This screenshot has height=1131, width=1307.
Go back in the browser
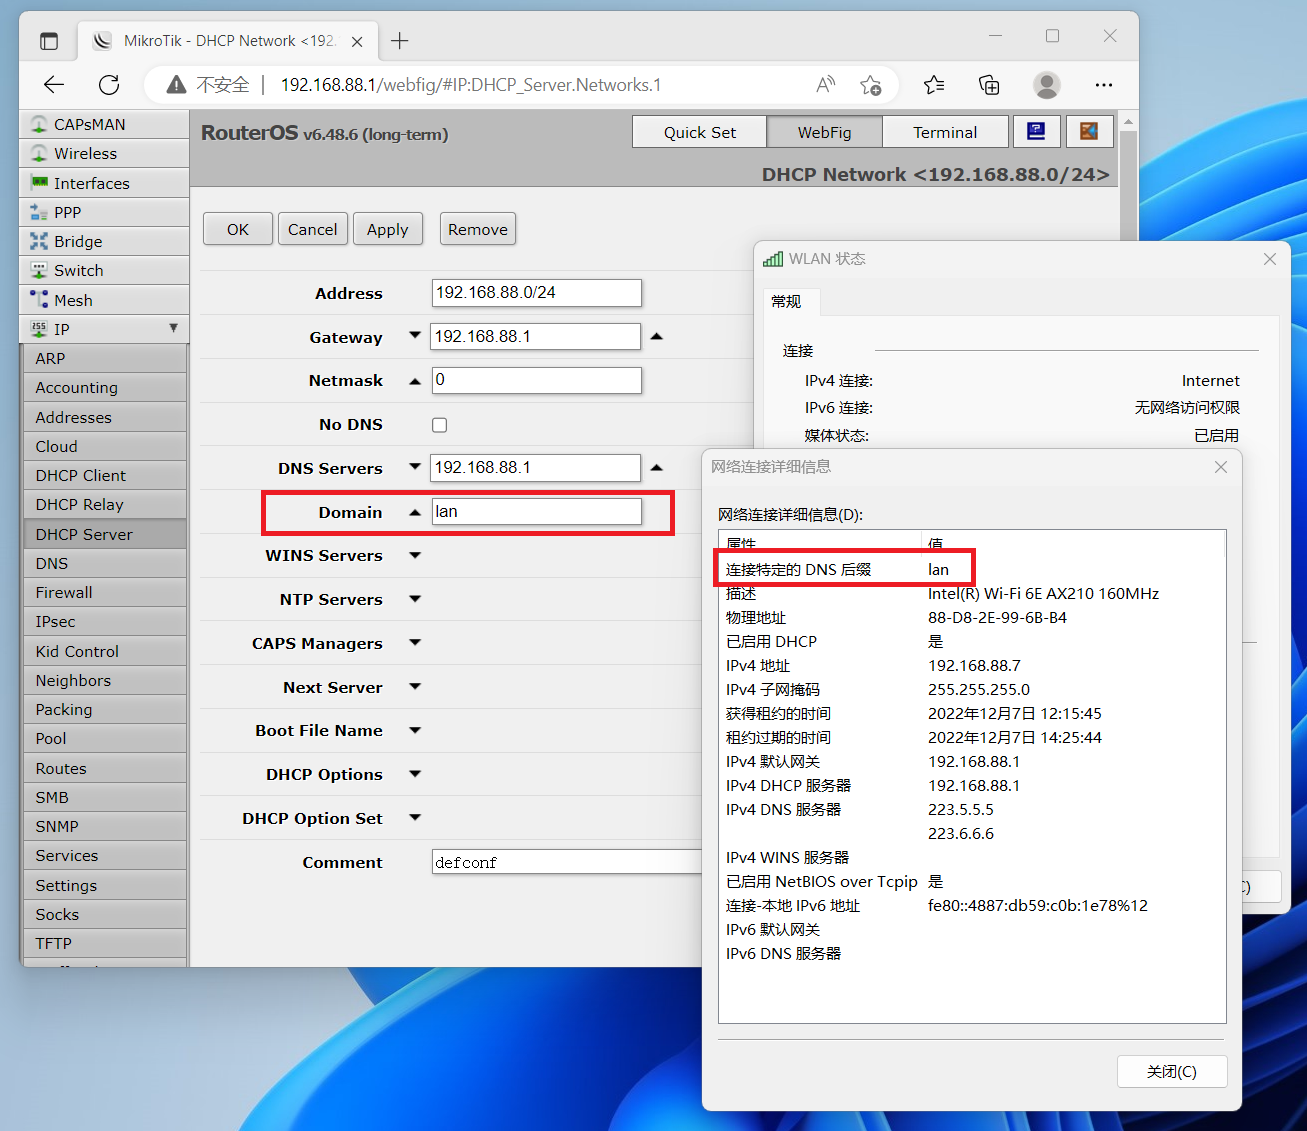[54, 85]
